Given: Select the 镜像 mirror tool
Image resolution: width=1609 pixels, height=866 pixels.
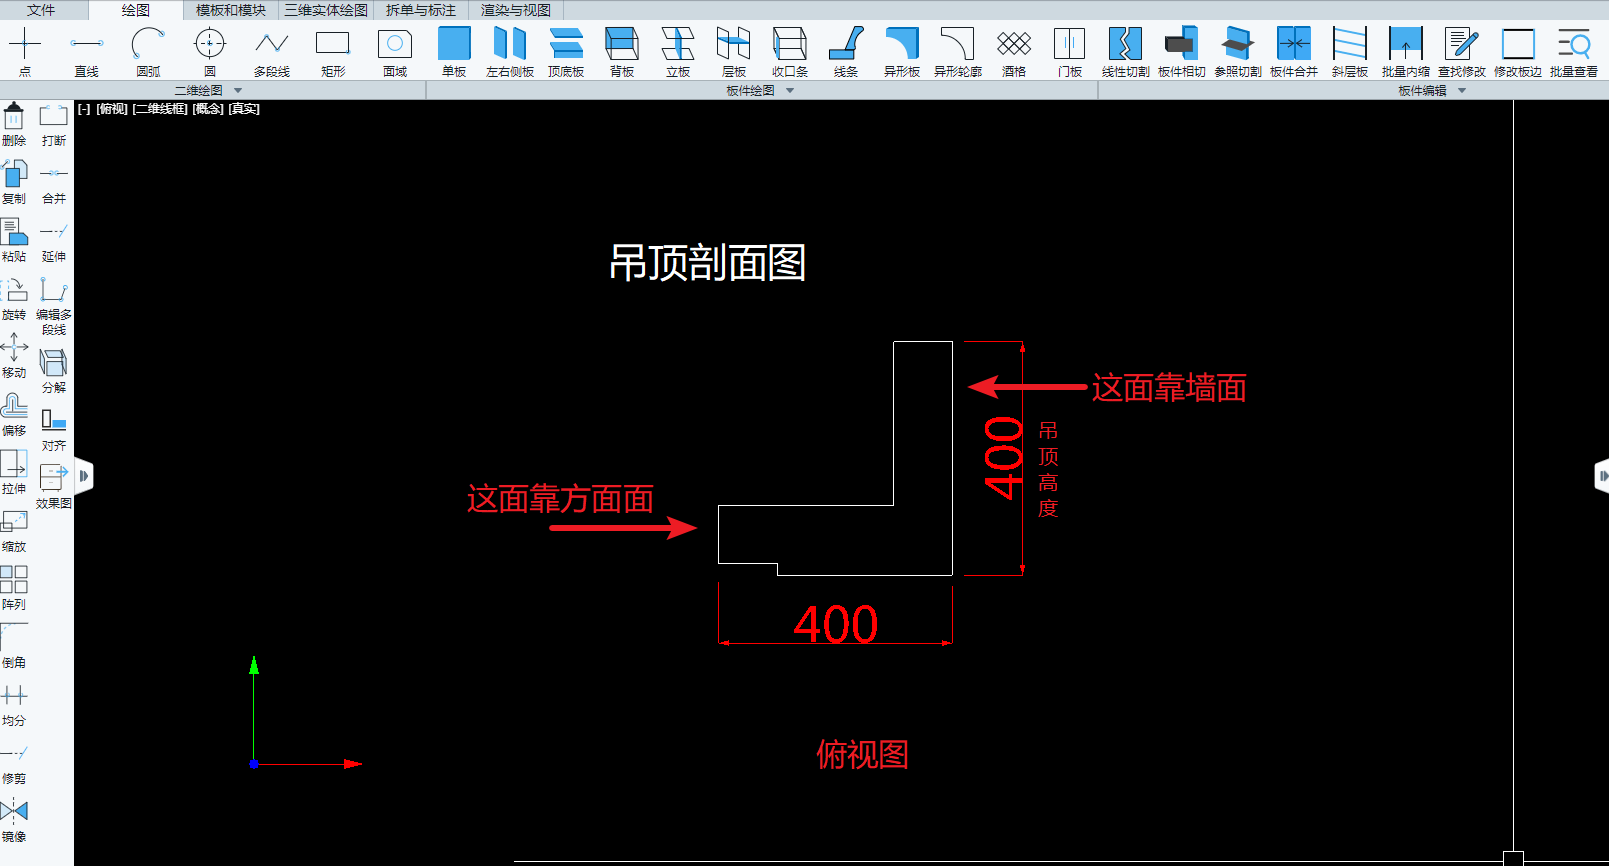Looking at the screenshot, I should [x=14, y=819].
